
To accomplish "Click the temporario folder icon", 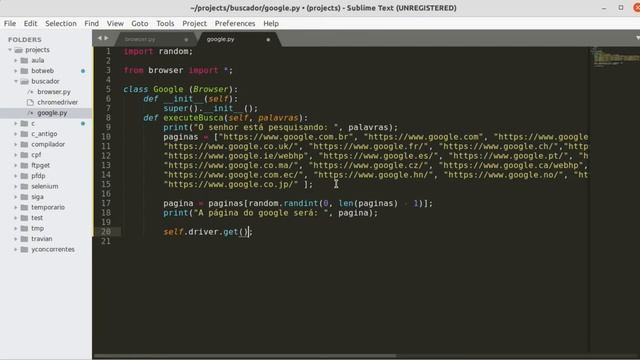I will click(x=24, y=207).
